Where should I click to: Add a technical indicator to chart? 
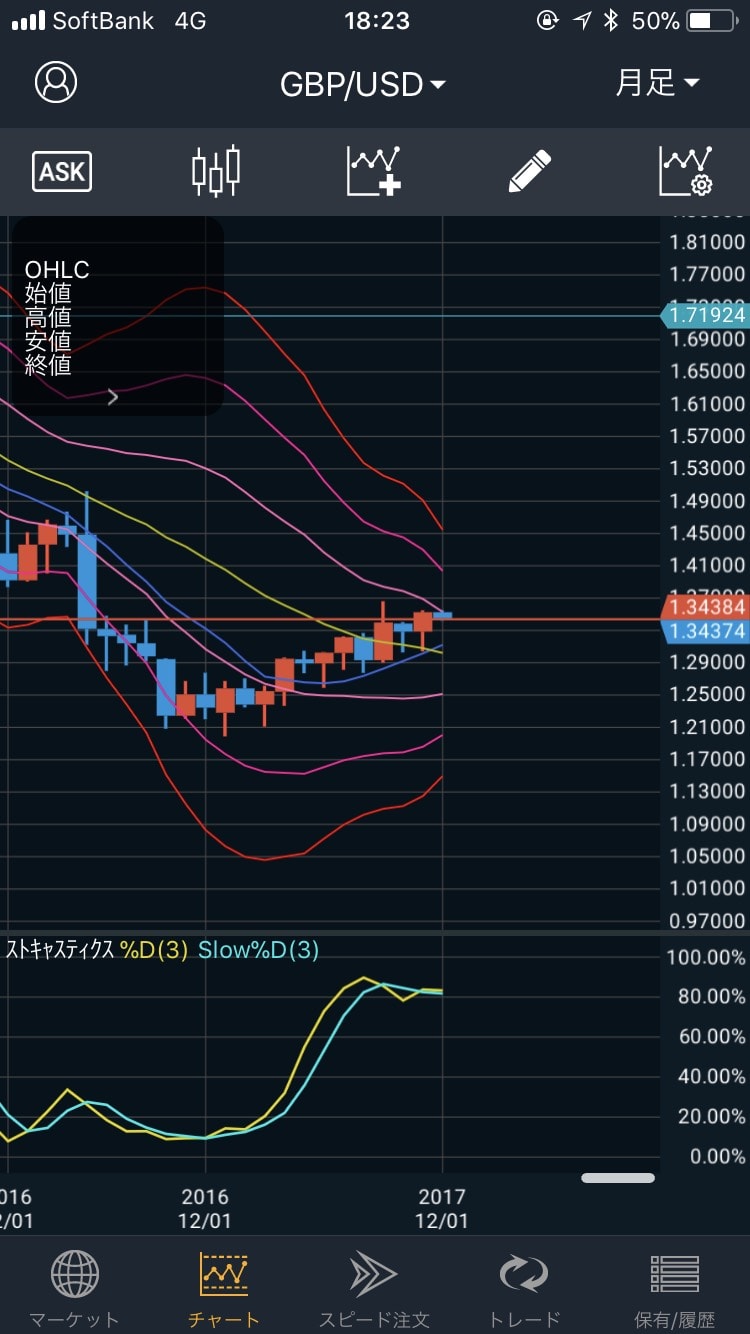coord(374,171)
